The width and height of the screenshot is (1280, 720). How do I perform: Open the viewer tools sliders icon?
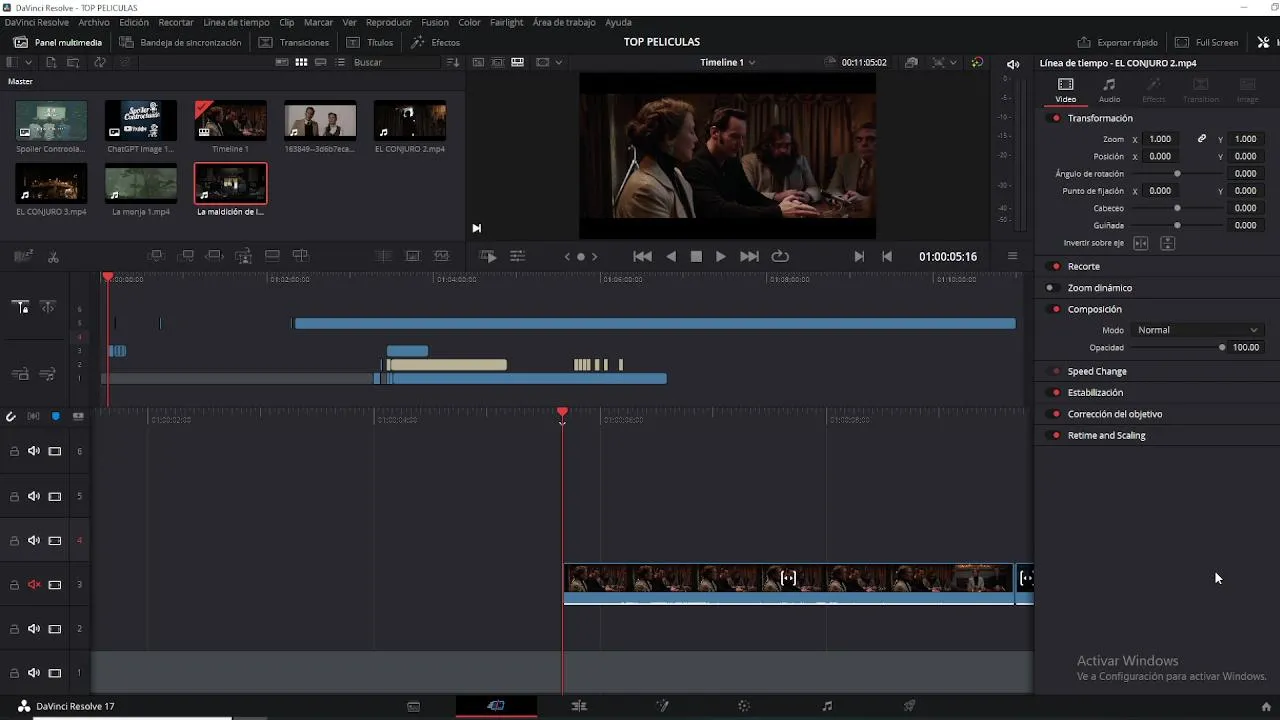tap(517, 257)
